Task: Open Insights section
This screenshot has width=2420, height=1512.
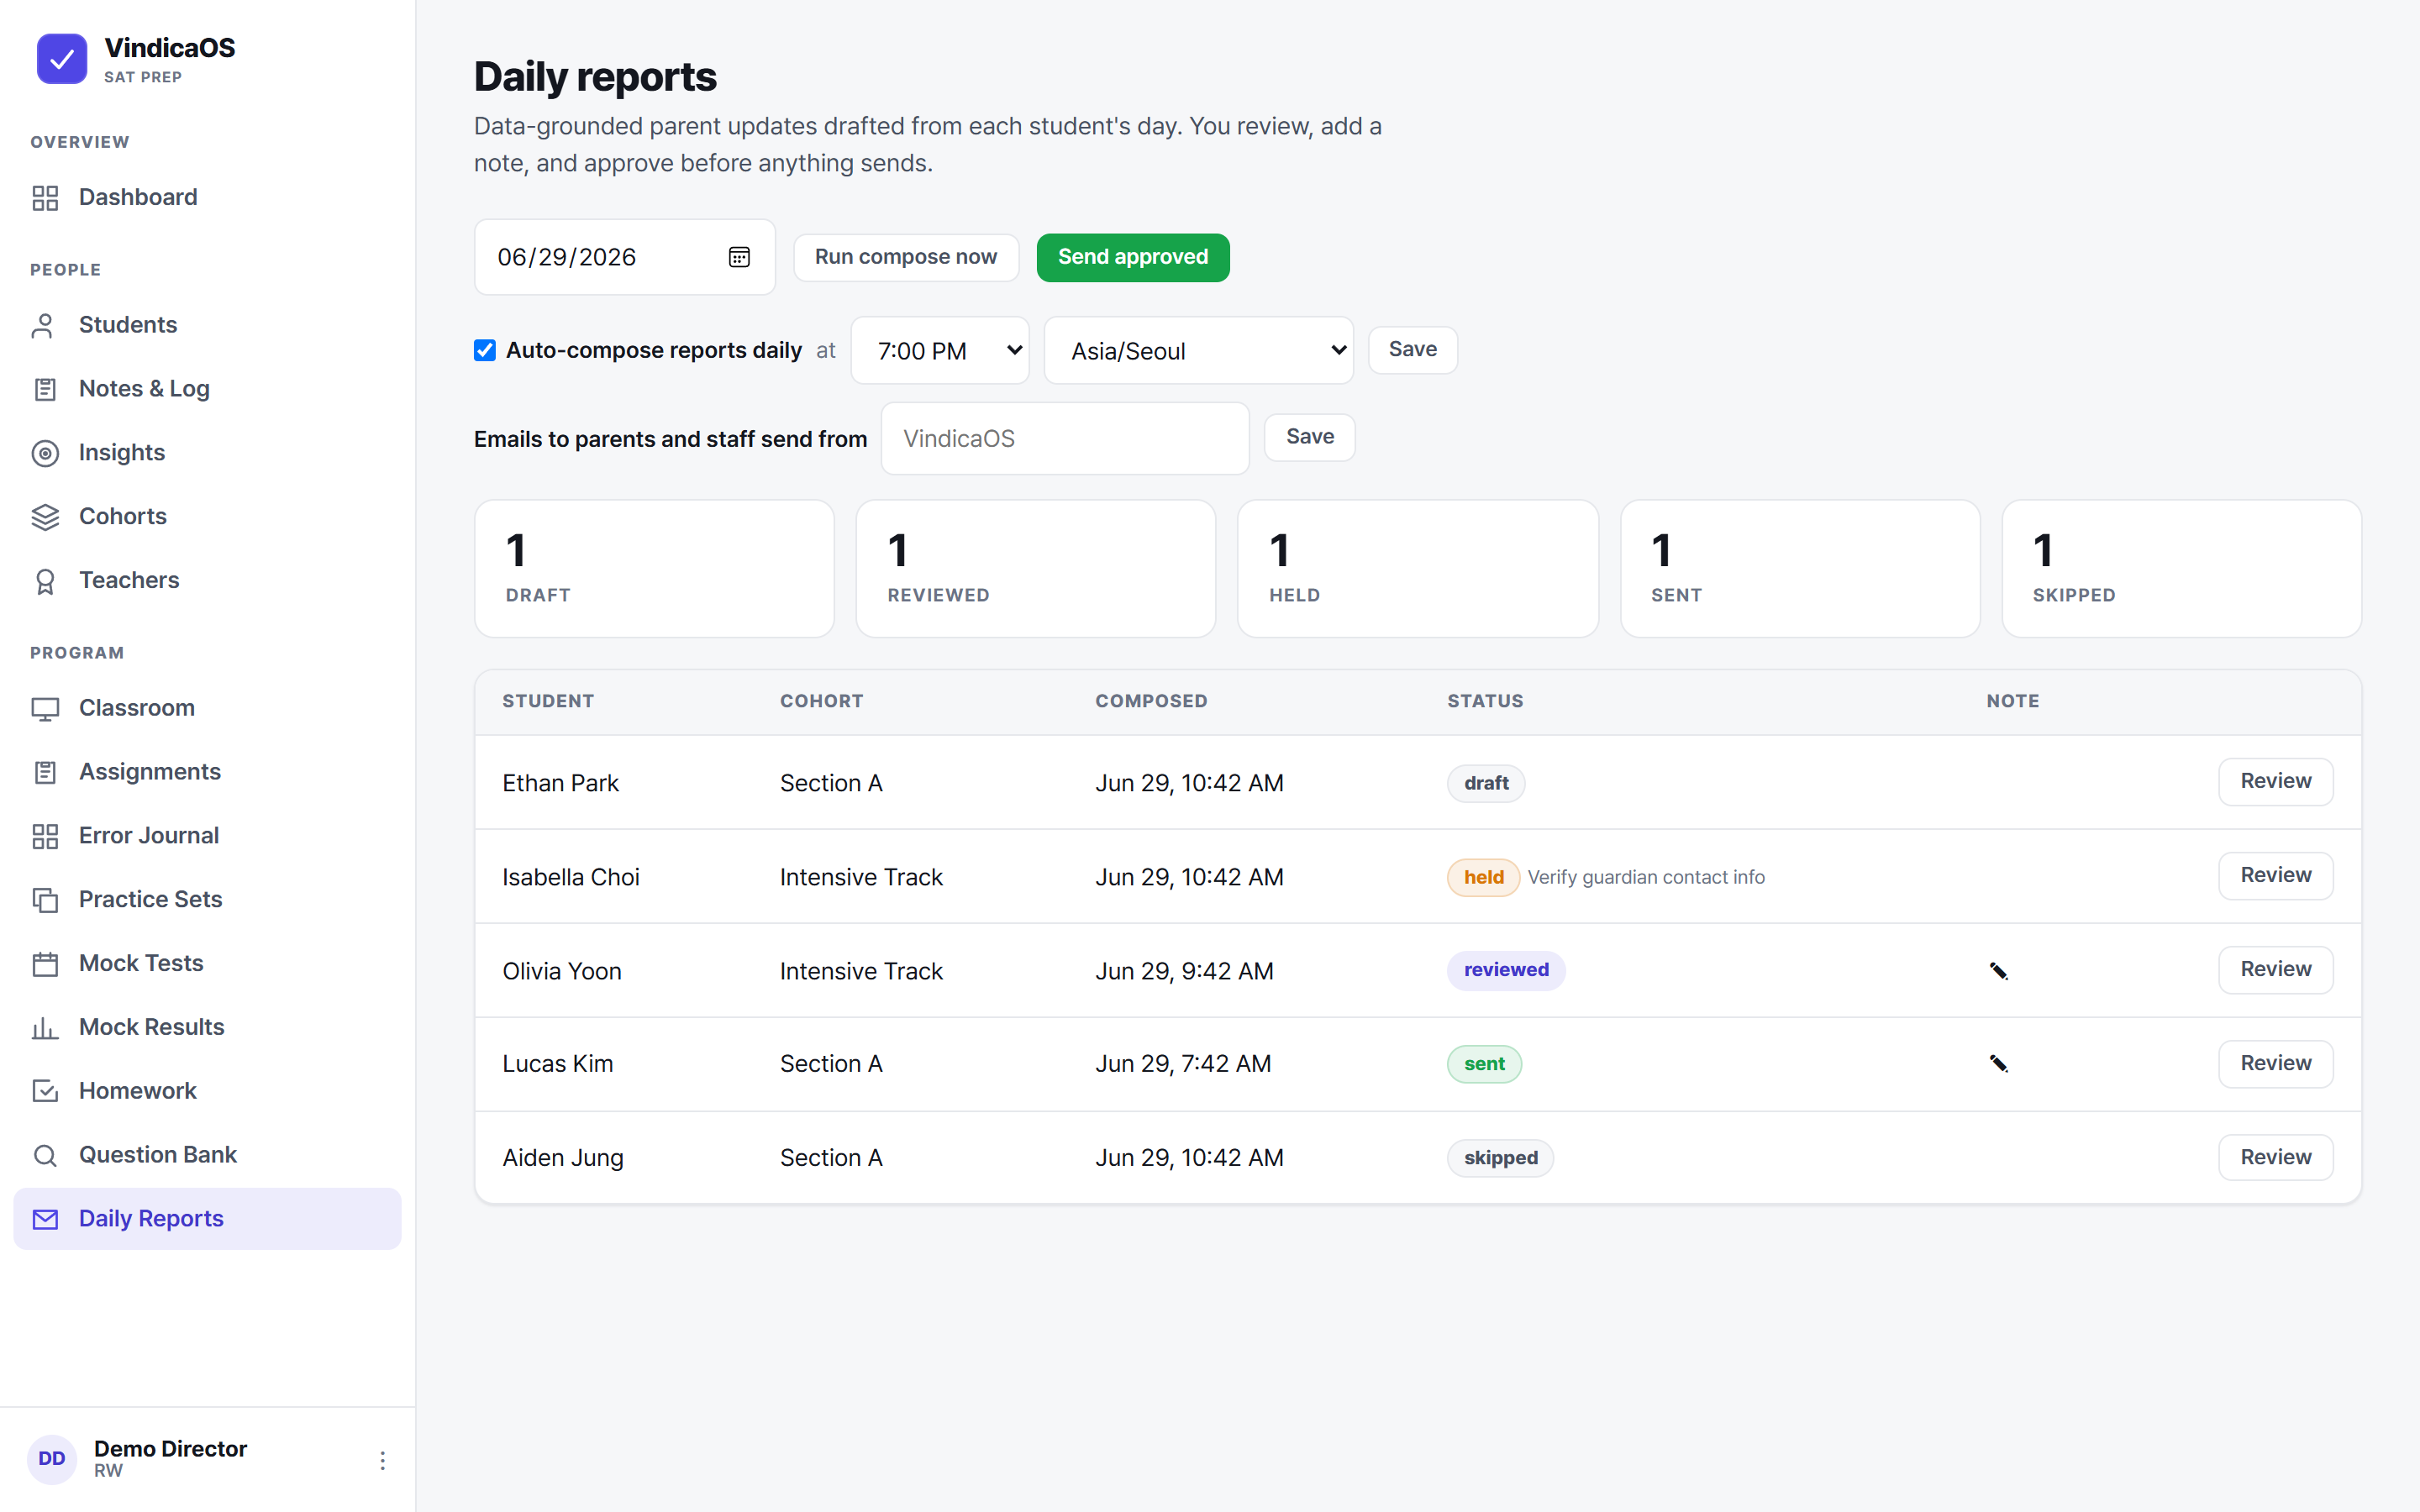Action: click(x=207, y=453)
